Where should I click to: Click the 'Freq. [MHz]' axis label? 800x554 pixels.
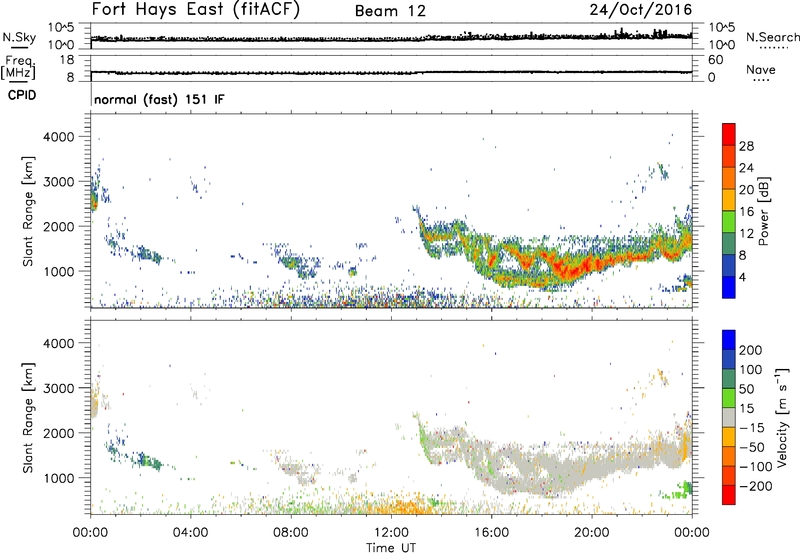pos(19,67)
